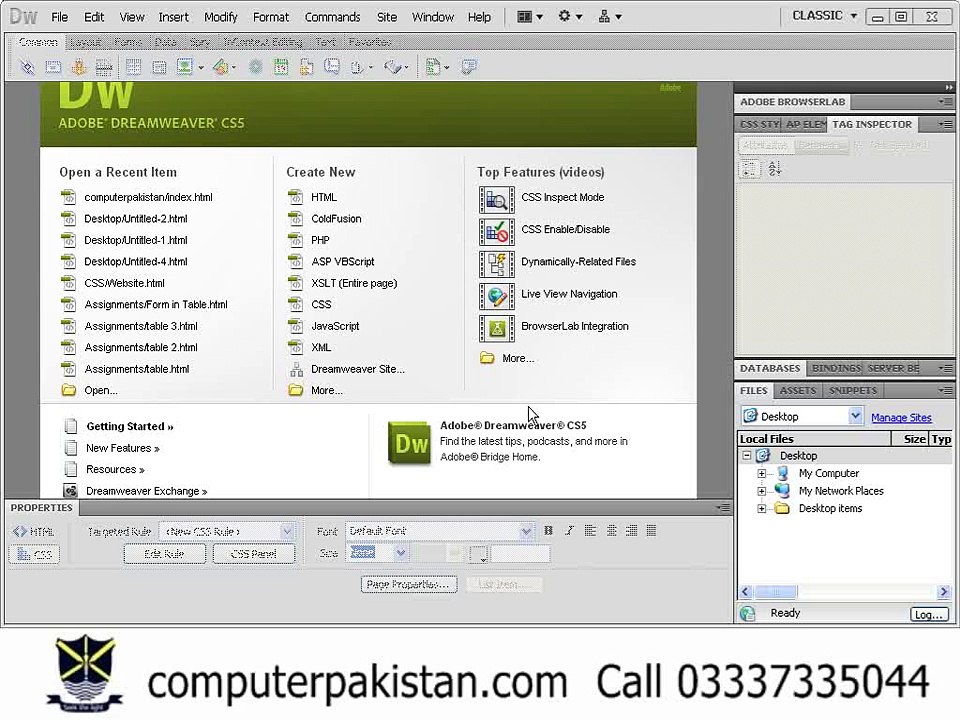Click the Align Center icon in Properties
Image resolution: width=960 pixels, height=720 pixels.
click(x=611, y=531)
